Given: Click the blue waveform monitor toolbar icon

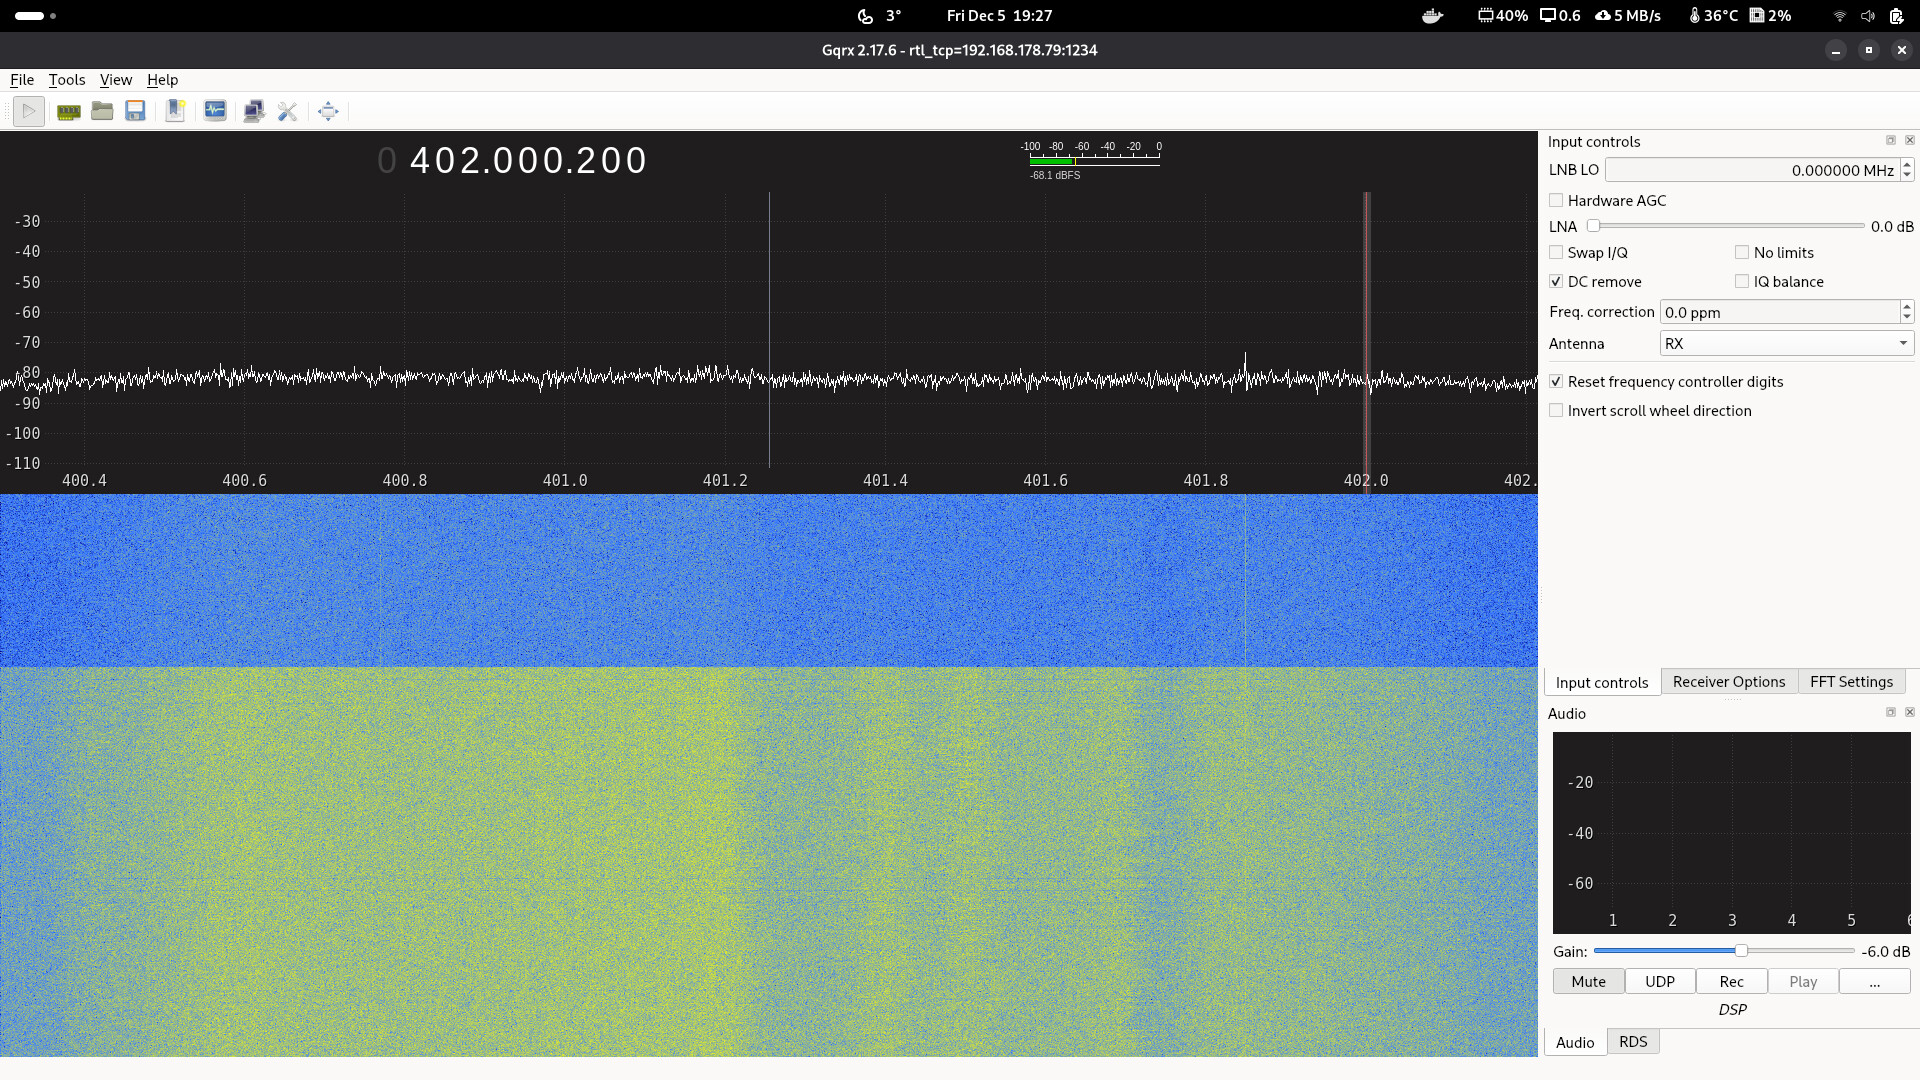Looking at the screenshot, I should coord(215,111).
